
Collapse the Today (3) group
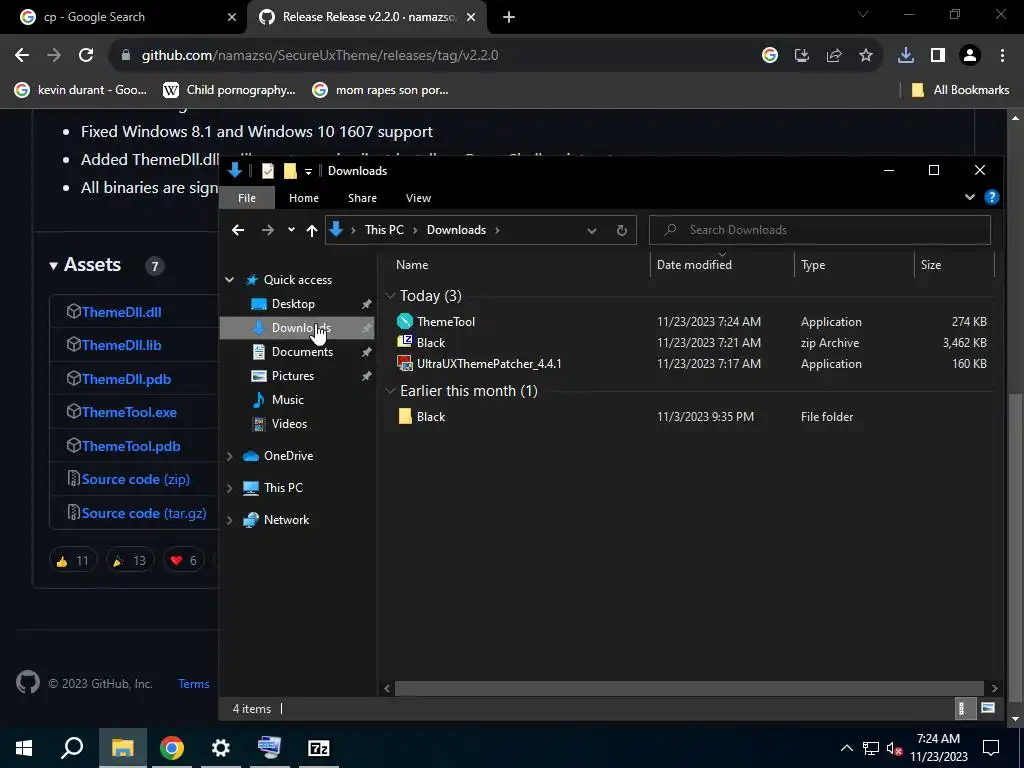tap(390, 296)
